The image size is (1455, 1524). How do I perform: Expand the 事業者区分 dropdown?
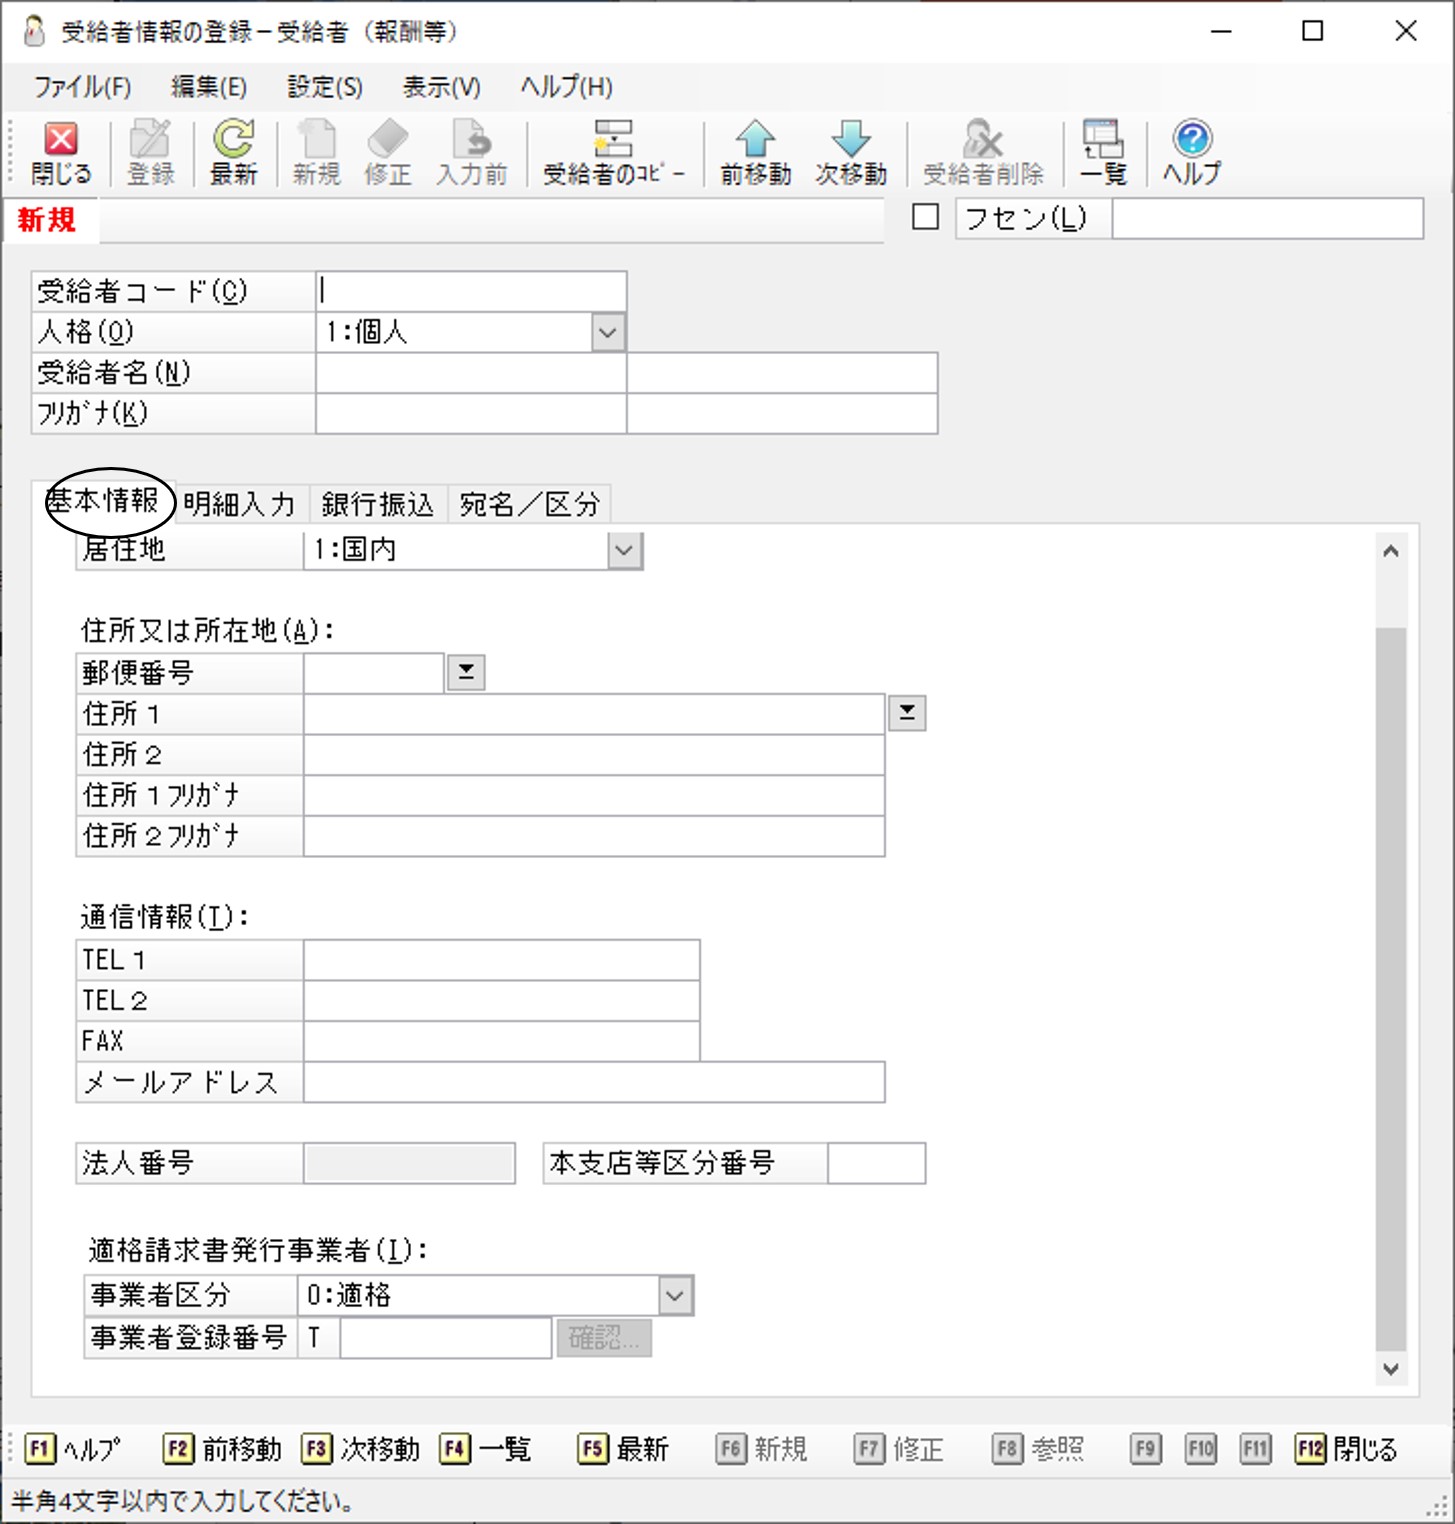point(675,1296)
